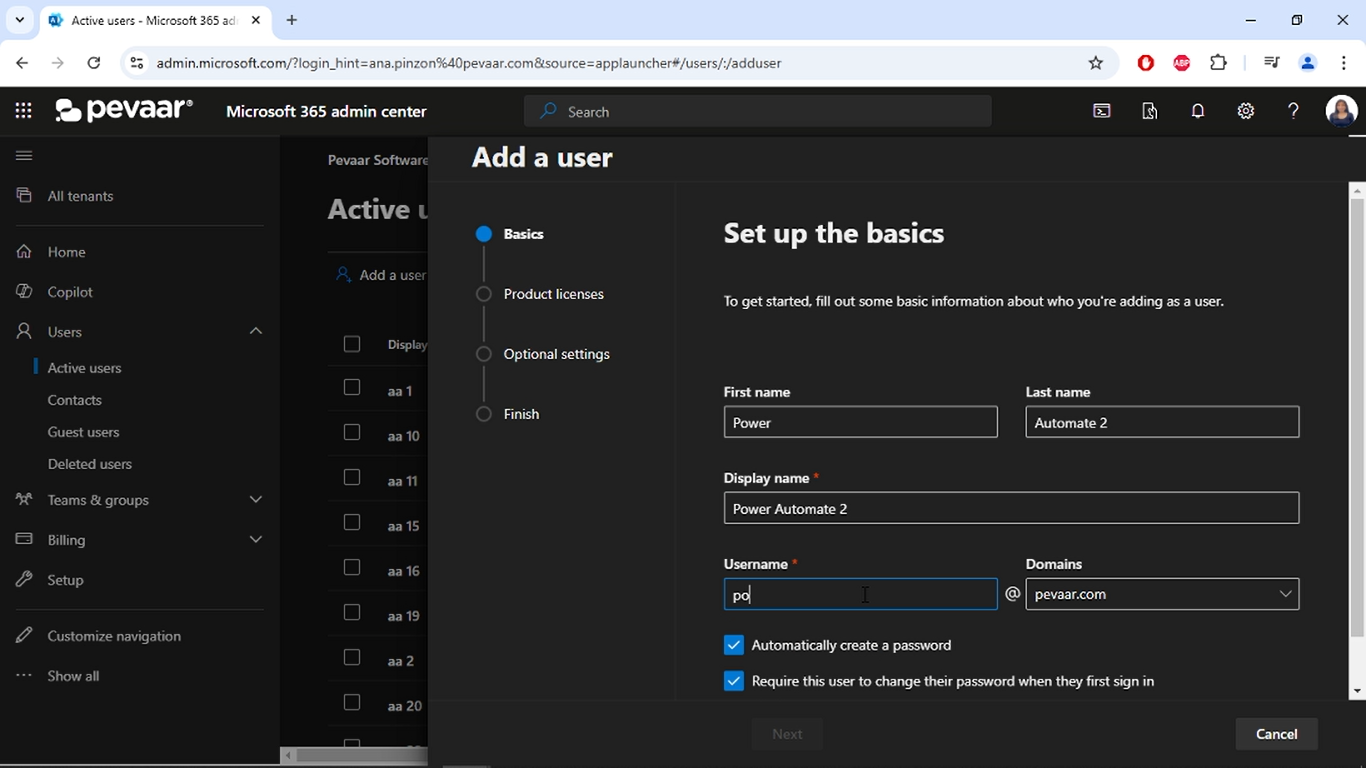This screenshot has width=1366, height=768.
Task: Check the box for user aa 1
Action: 352,387
